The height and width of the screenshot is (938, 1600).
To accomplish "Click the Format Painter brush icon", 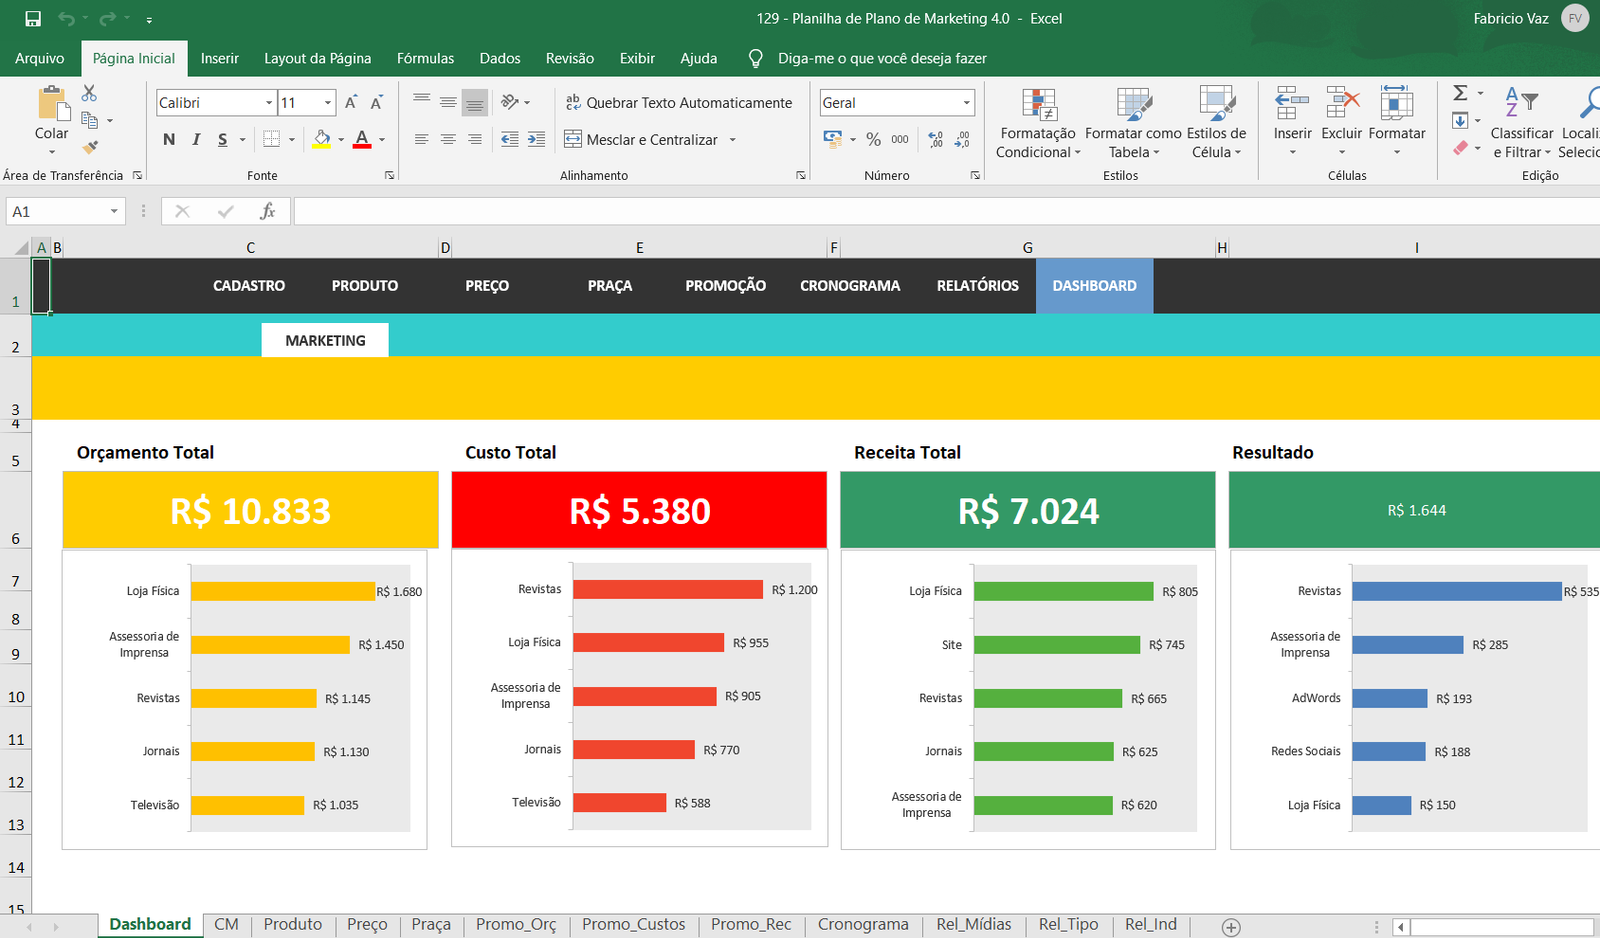I will [90, 147].
